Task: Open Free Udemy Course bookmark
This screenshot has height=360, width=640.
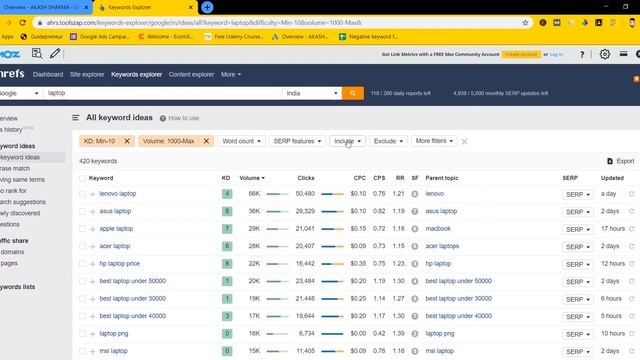Action: coord(234,37)
